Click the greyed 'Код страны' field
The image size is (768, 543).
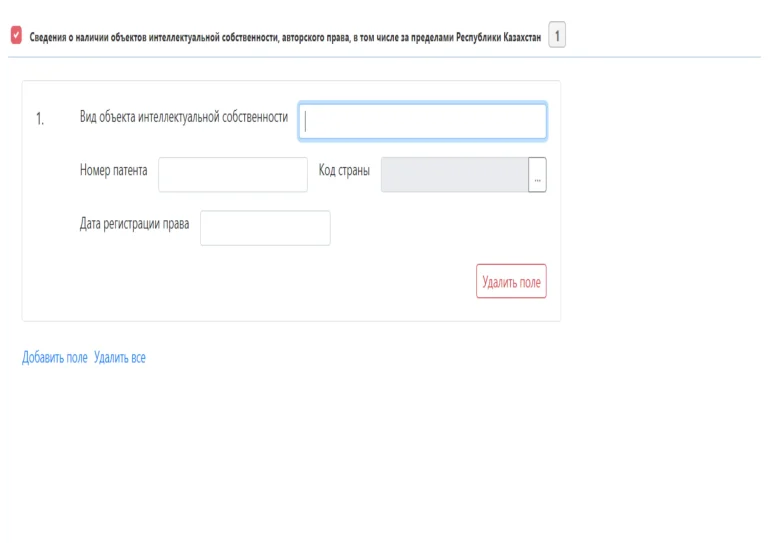pyautogui.click(x=455, y=175)
